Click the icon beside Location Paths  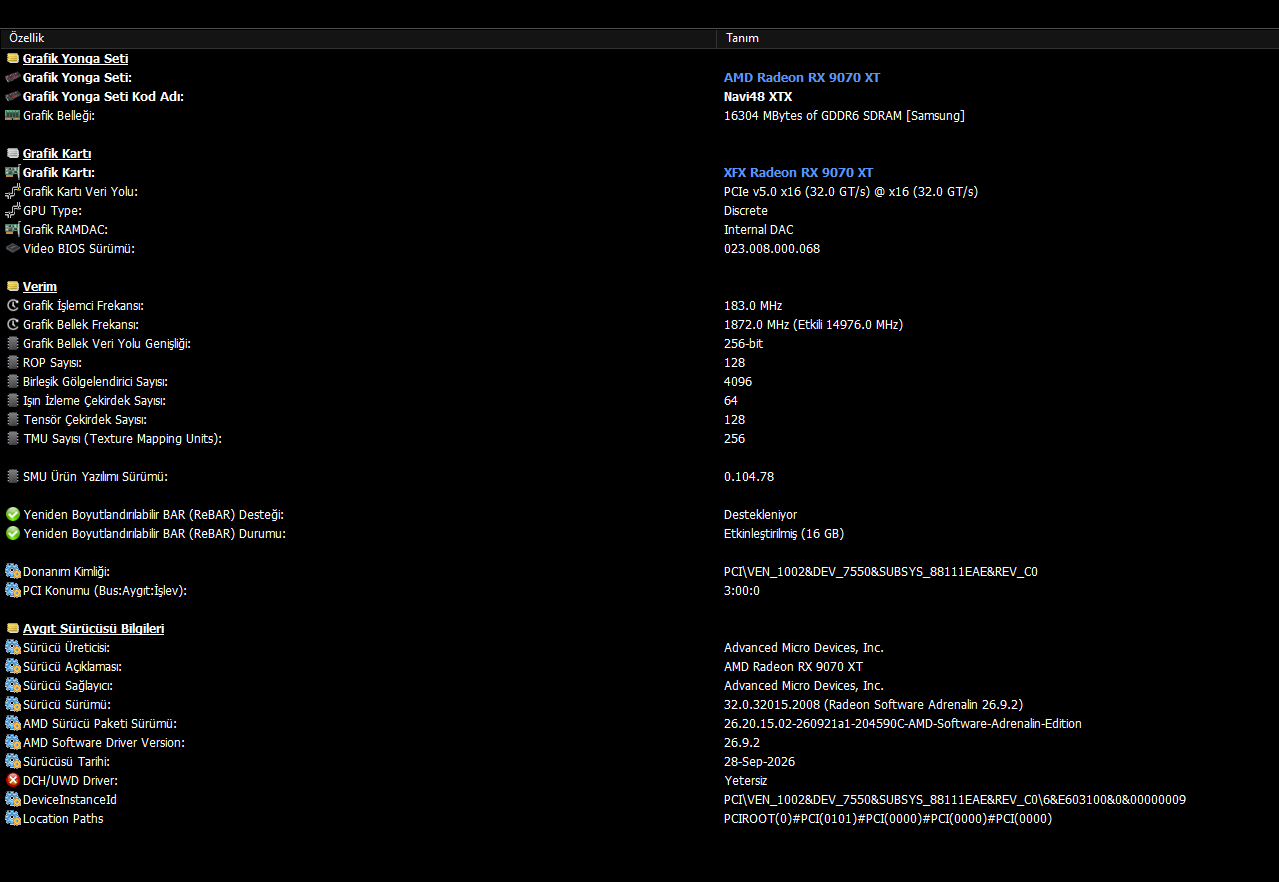tap(12, 819)
